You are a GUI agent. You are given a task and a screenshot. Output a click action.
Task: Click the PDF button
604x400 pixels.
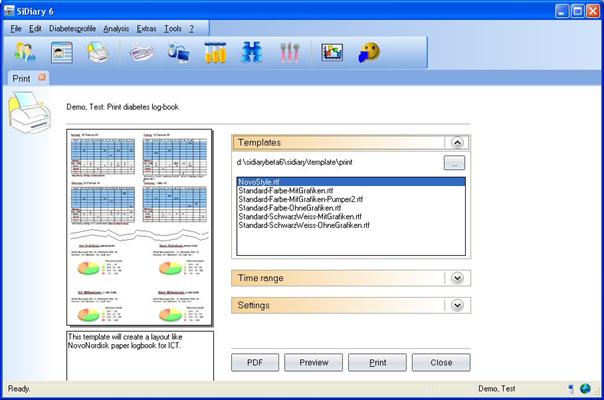point(255,362)
